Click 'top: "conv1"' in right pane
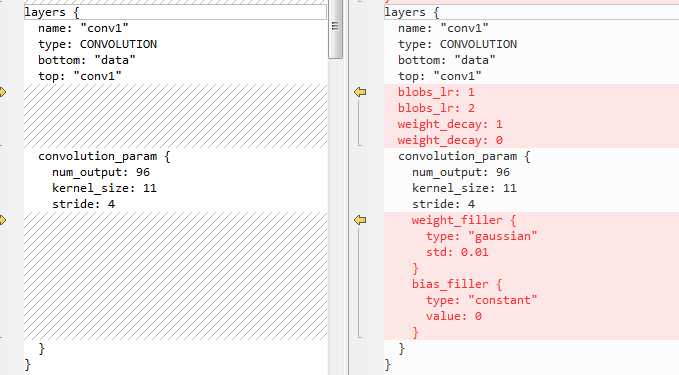 coord(440,76)
